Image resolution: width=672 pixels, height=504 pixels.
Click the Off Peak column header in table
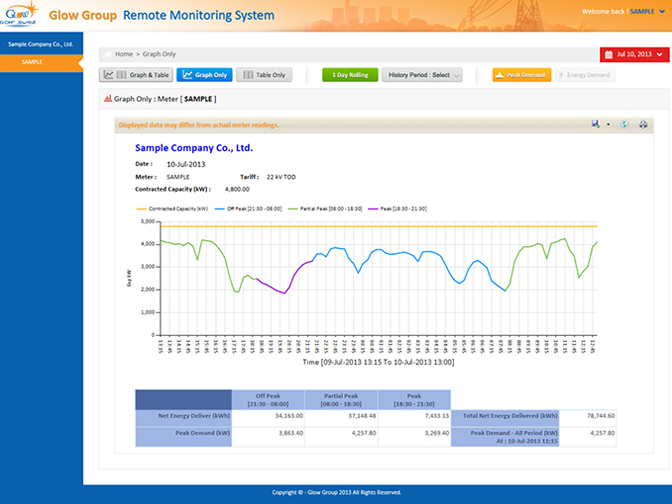[268, 400]
